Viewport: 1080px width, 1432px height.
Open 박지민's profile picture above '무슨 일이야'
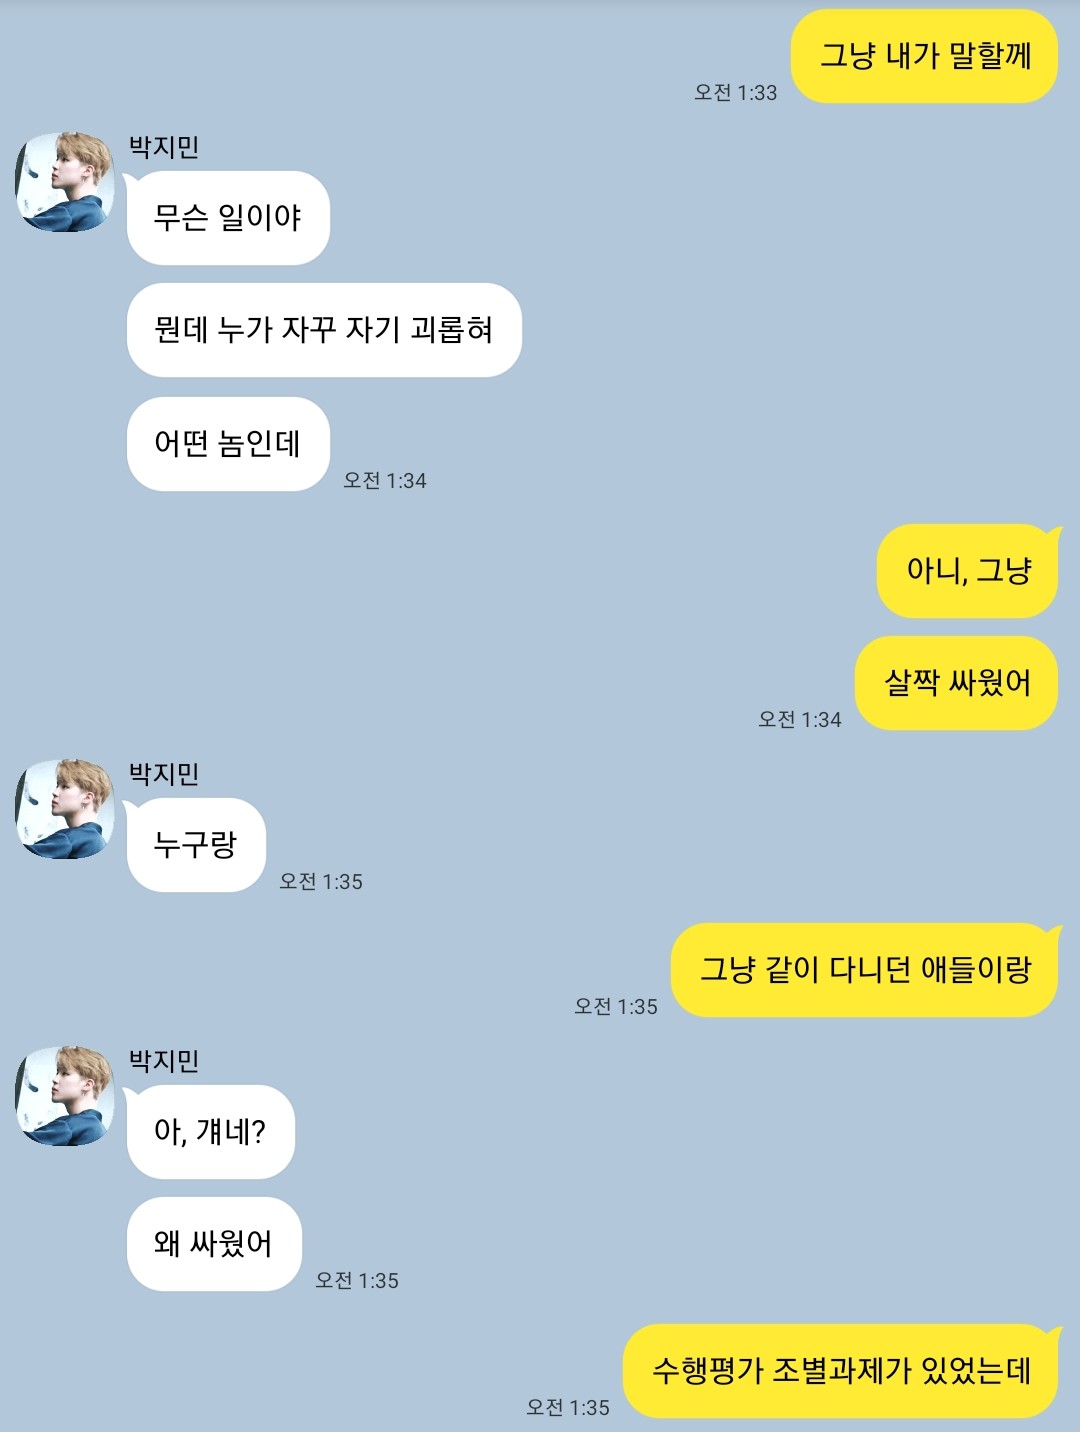(65, 182)
